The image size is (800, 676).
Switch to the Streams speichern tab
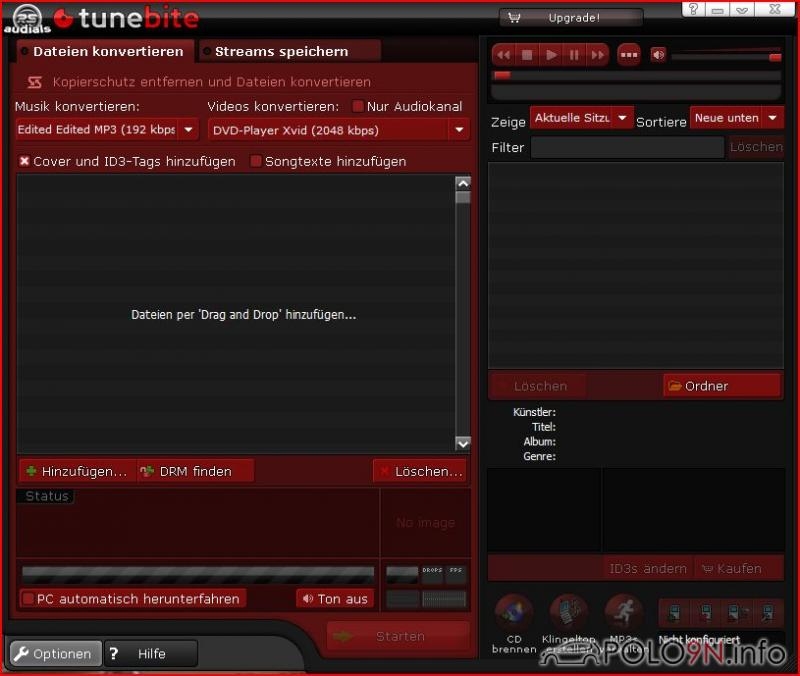[x=281, y=52]
